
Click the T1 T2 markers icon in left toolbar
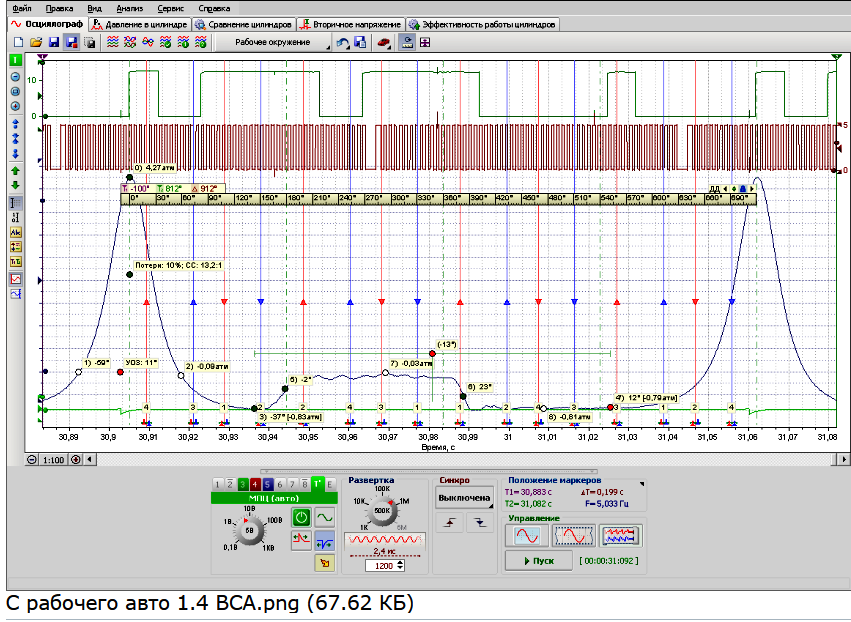(15, 262)
